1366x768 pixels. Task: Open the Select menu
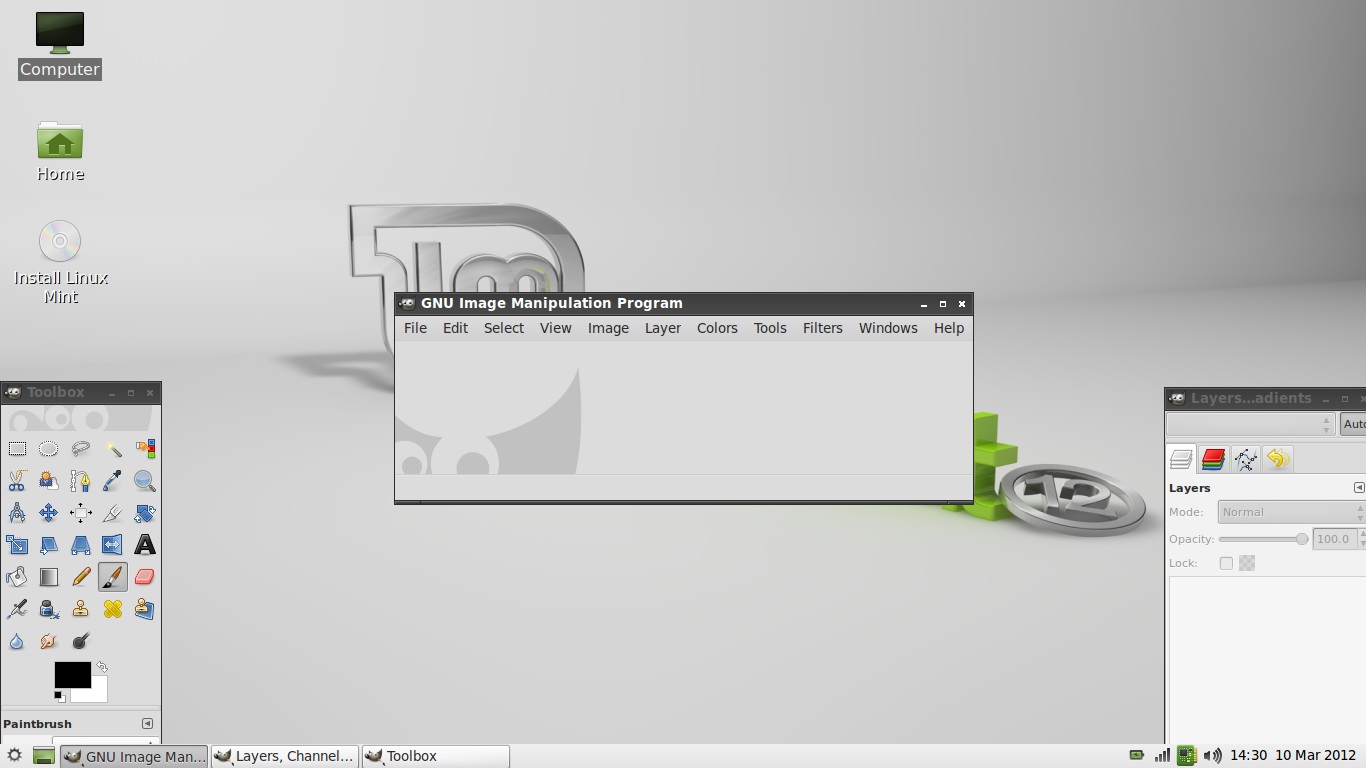504,328
